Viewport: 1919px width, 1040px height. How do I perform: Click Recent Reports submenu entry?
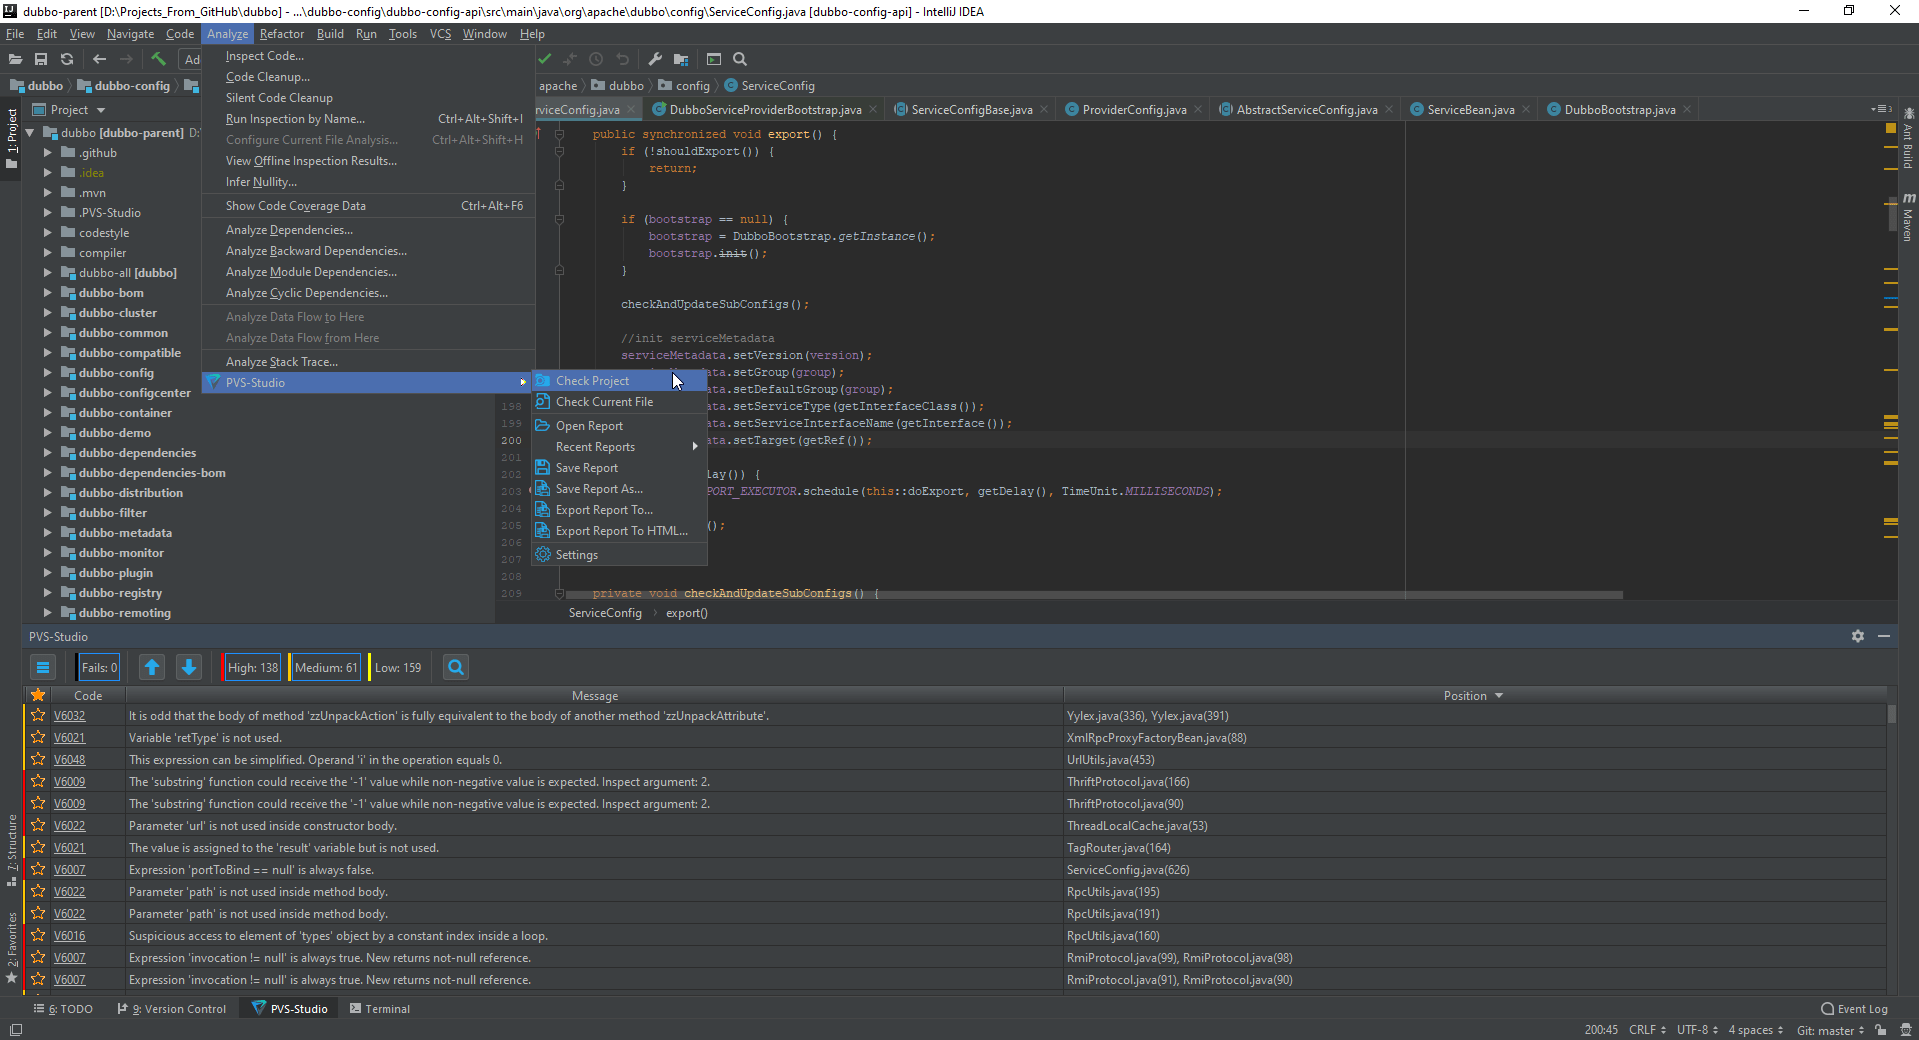tap(619, 447)
